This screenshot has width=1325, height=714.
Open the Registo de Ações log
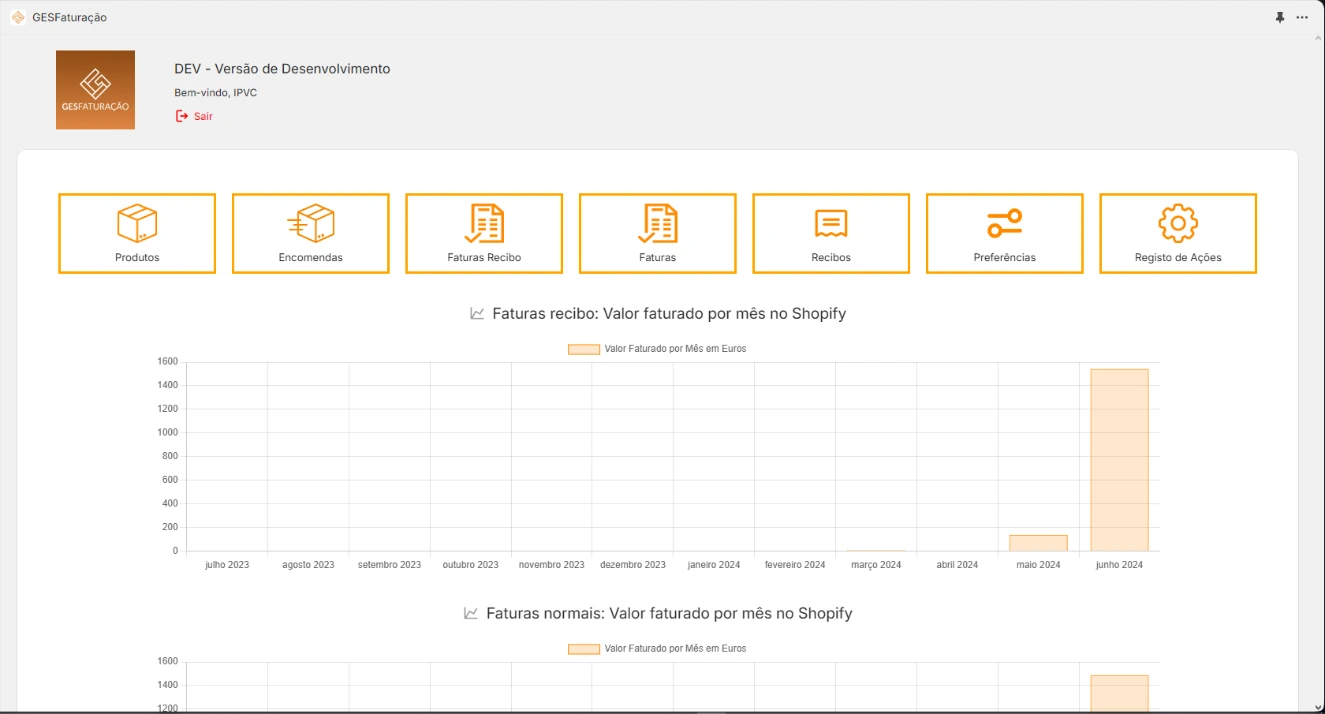tap(1177, 233)
